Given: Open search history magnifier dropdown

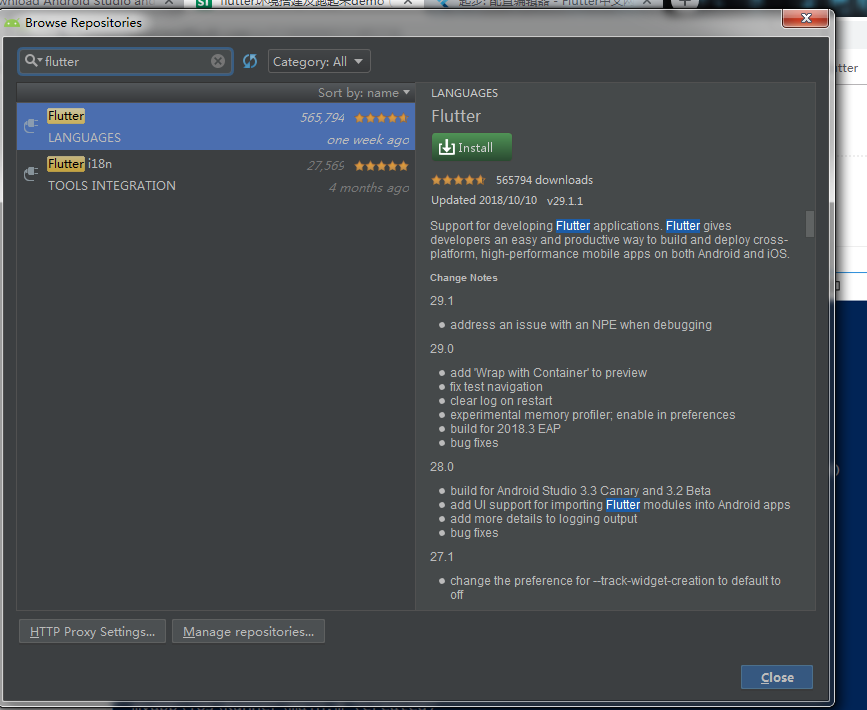Looking at the screenshot, I should [x=33, y=60].
